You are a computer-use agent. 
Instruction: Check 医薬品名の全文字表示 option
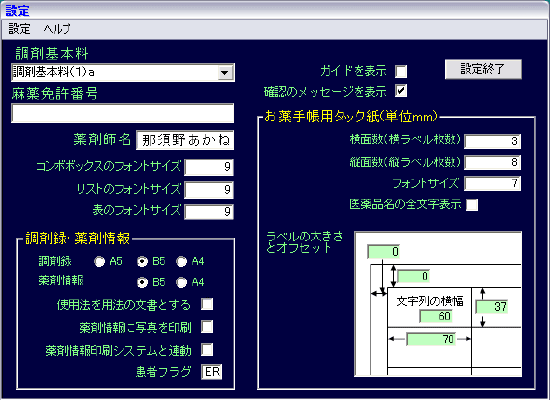[472, 205]
